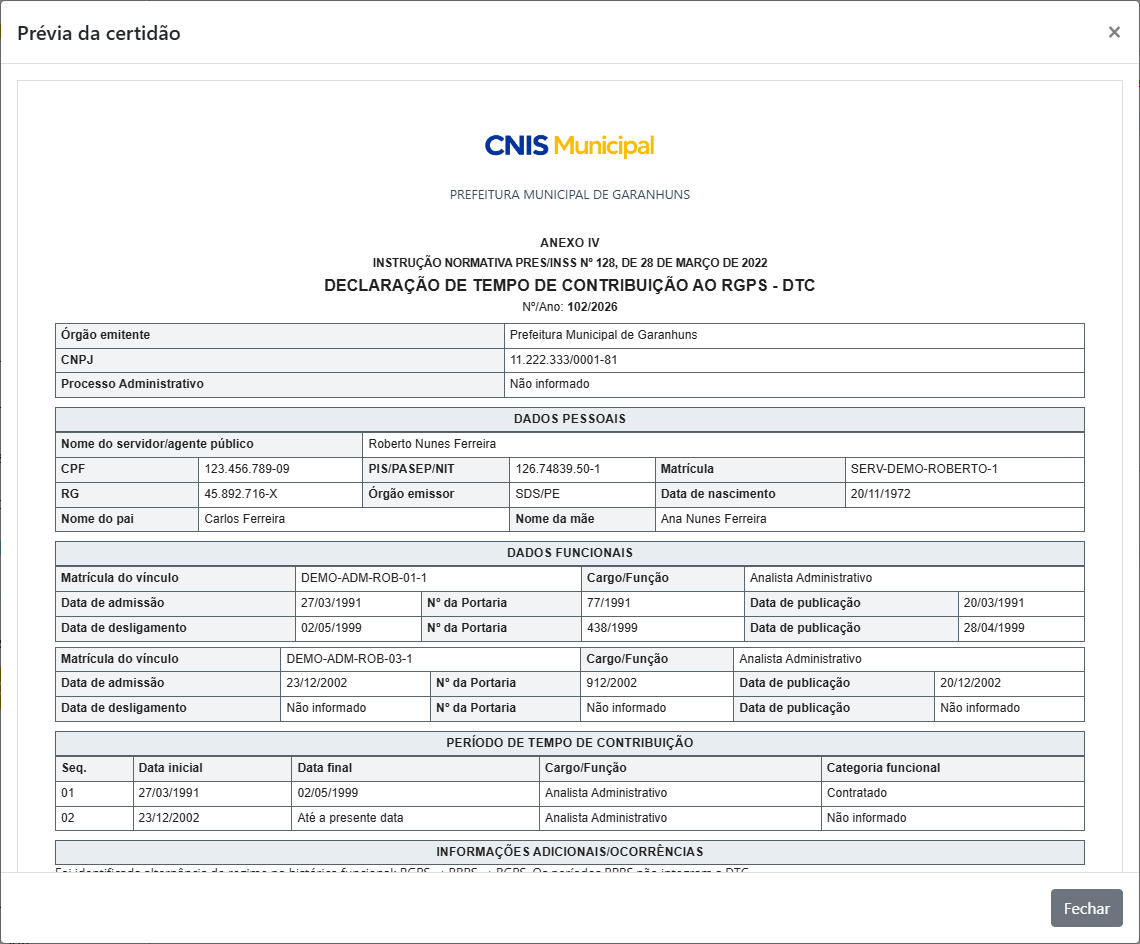The image size is (1140, 944).
Task: Click the portaria number 77/1991
Action: (x=608, y=603)
